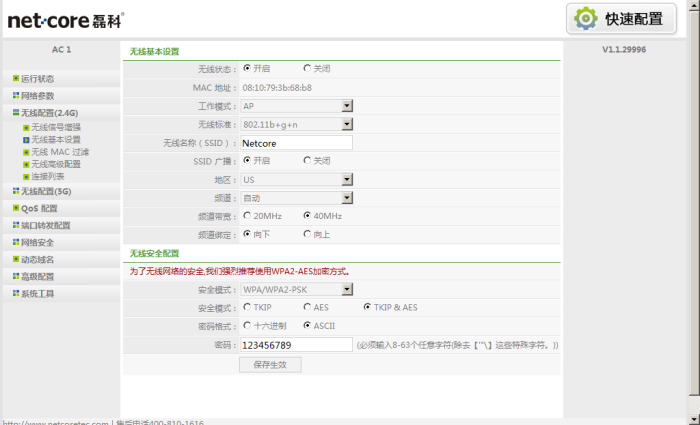Click the icon beside 无线 MAC 过滤
Viewport: 700px width, 425px height.
click(x=26, y=152)
